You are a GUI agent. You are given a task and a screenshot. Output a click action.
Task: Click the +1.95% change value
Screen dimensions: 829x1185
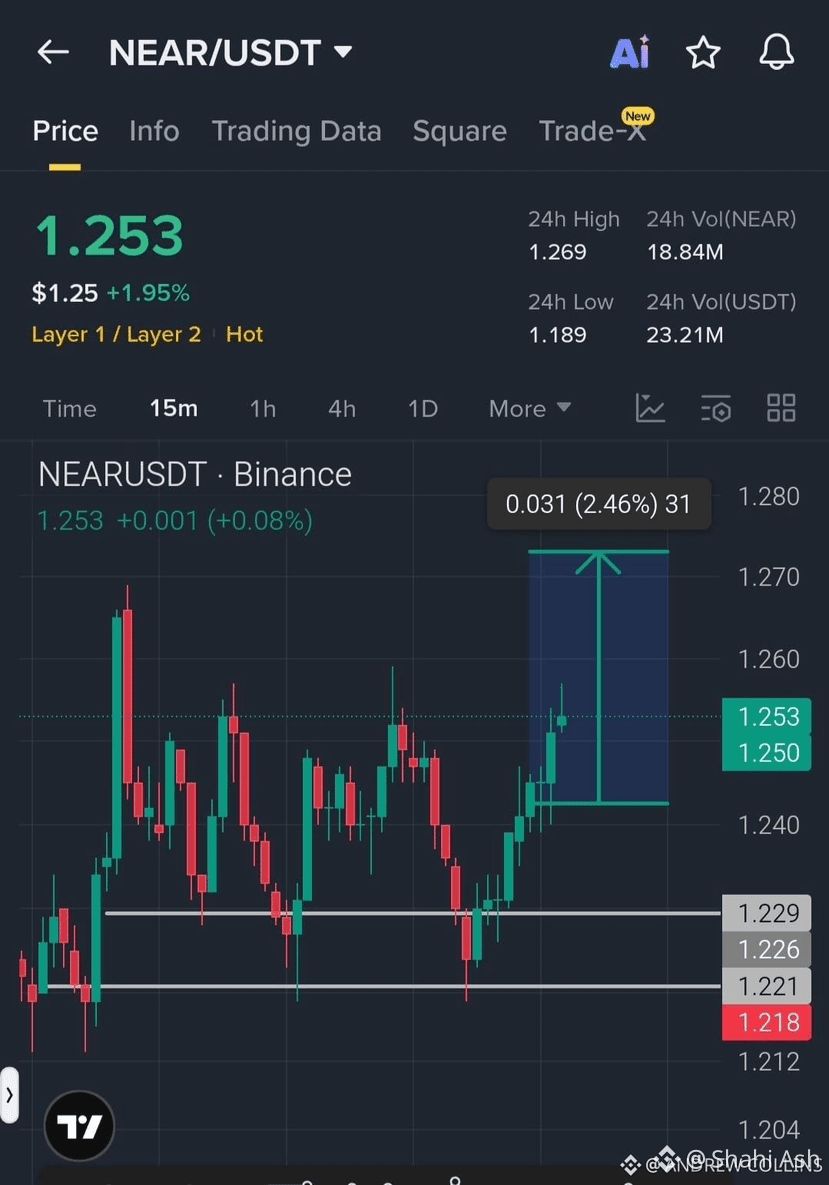click(x=148, y=292)
